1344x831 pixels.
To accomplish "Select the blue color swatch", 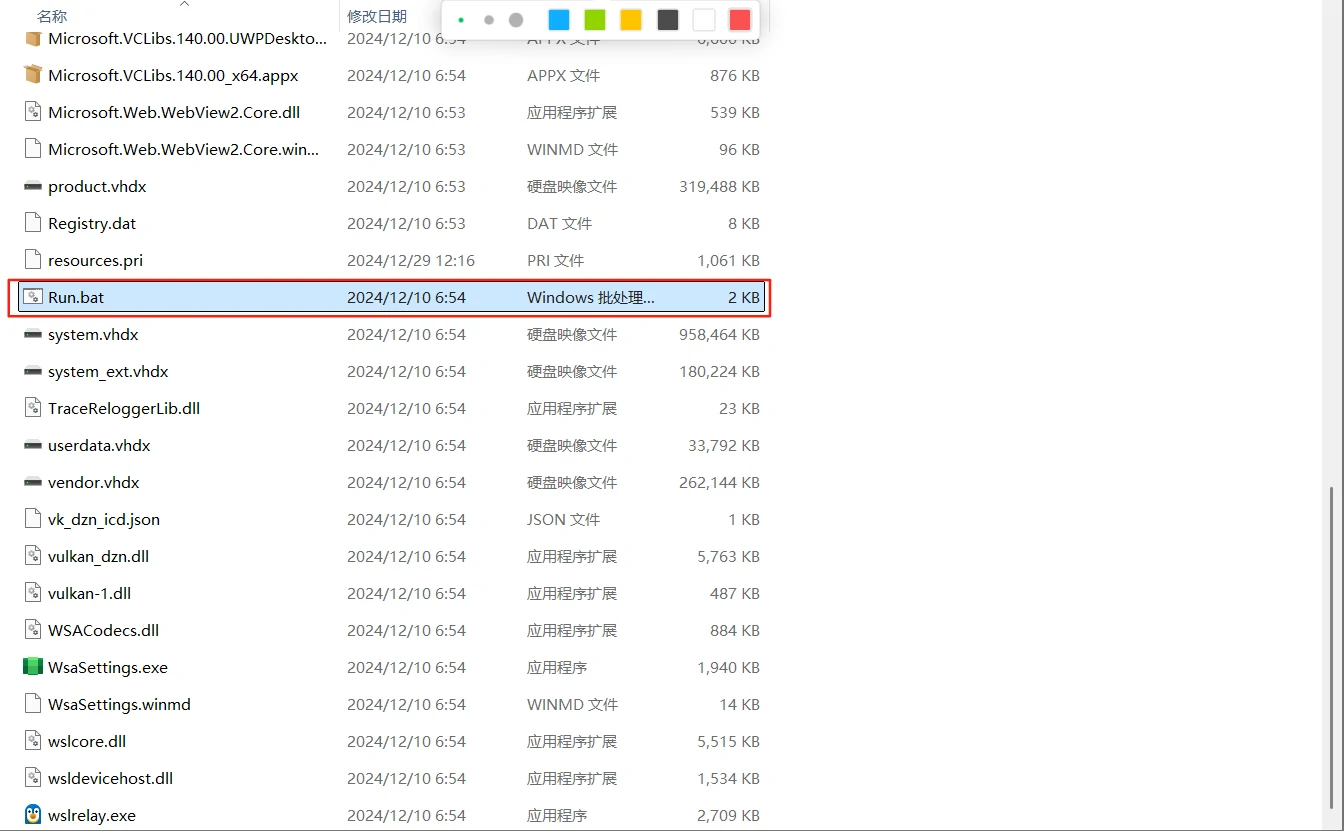I will (x=559, y=20).
